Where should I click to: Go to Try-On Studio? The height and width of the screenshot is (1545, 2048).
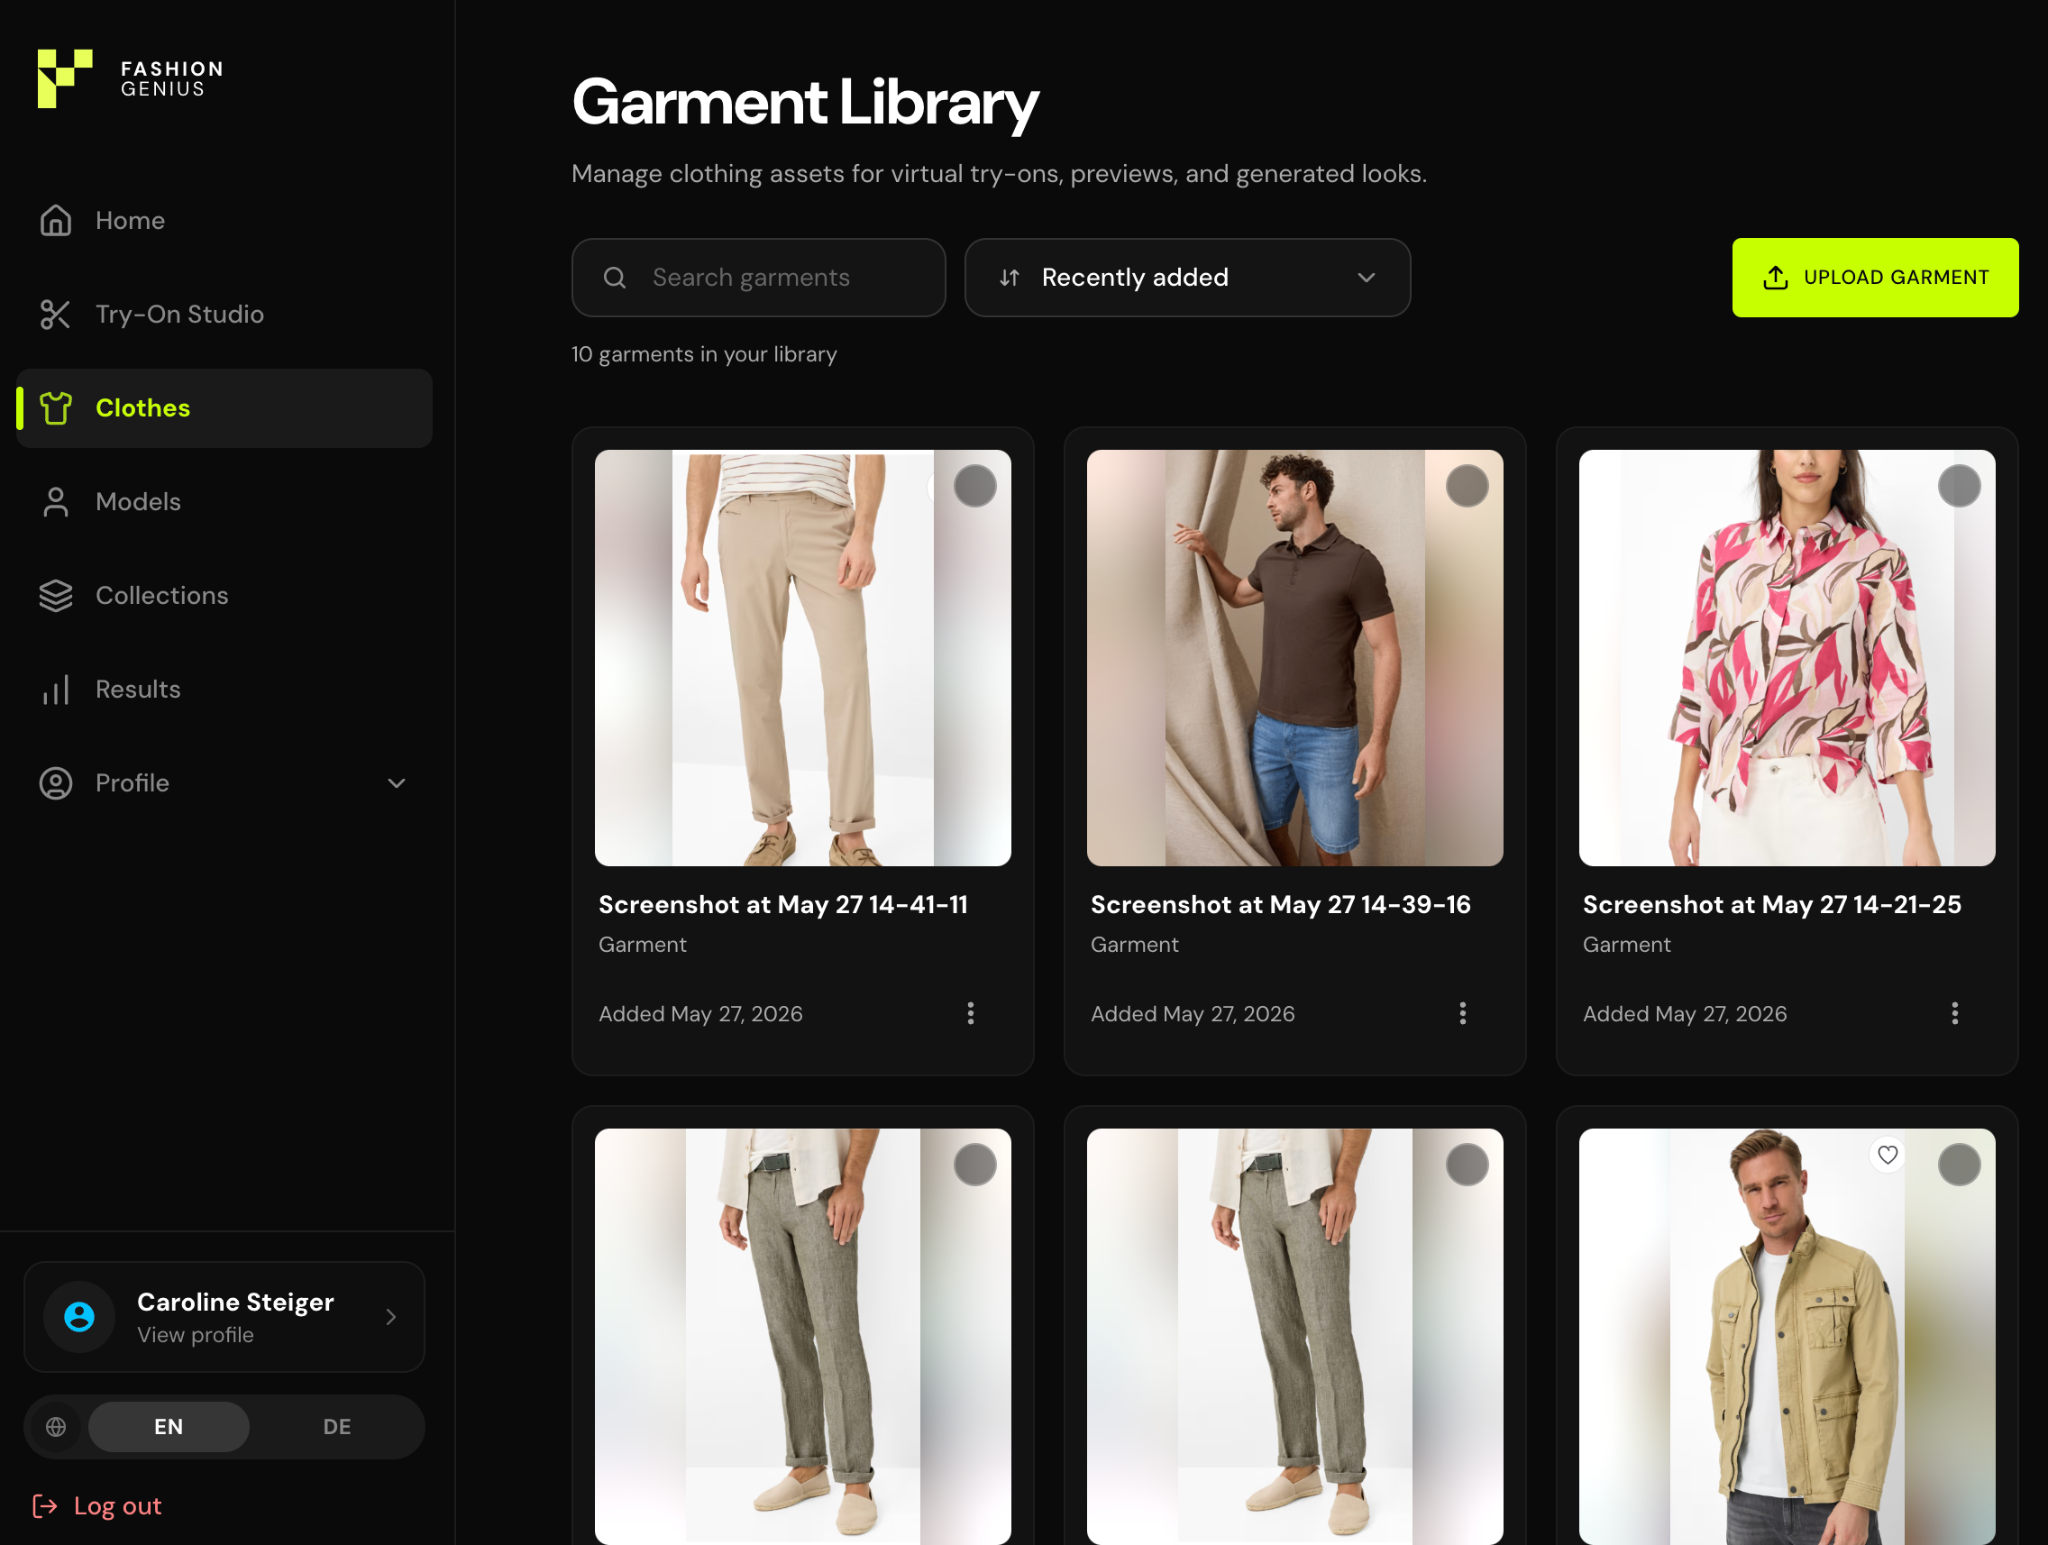tap(224, 314)
